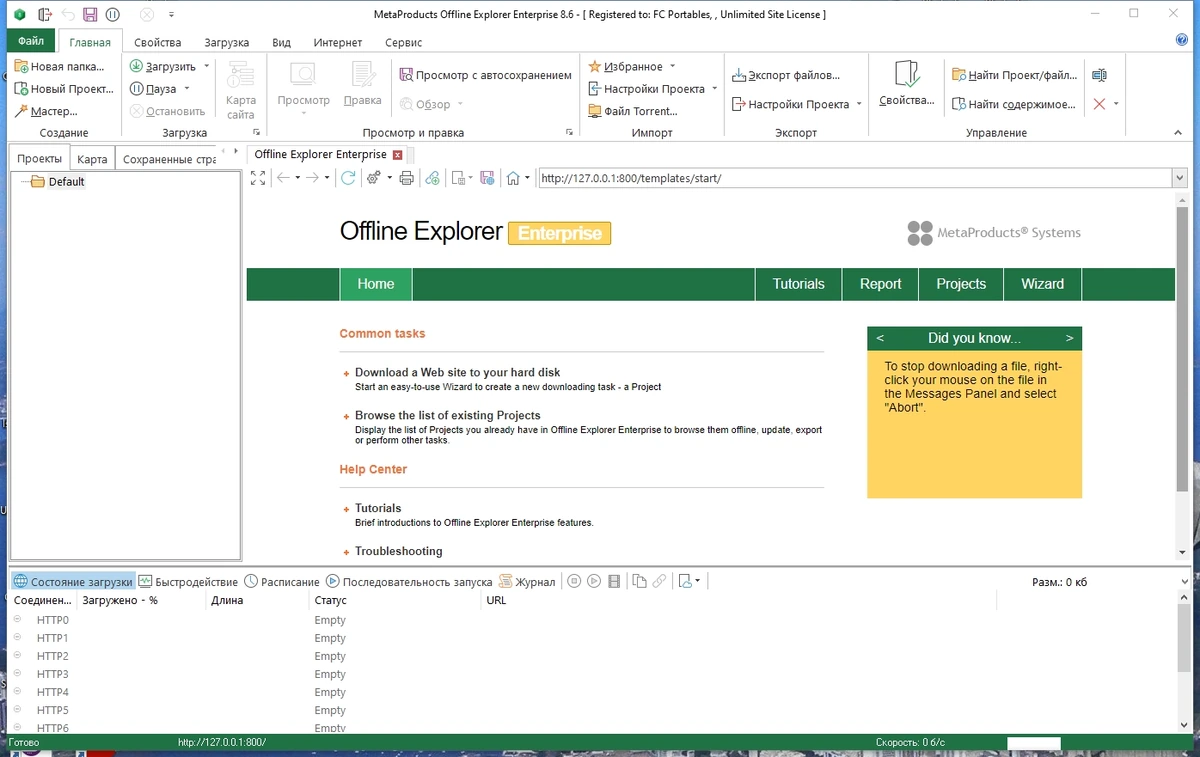Click the browser Print icon
The width and height of the screenshot is (1200, 757).
click(x=406, y=178)
